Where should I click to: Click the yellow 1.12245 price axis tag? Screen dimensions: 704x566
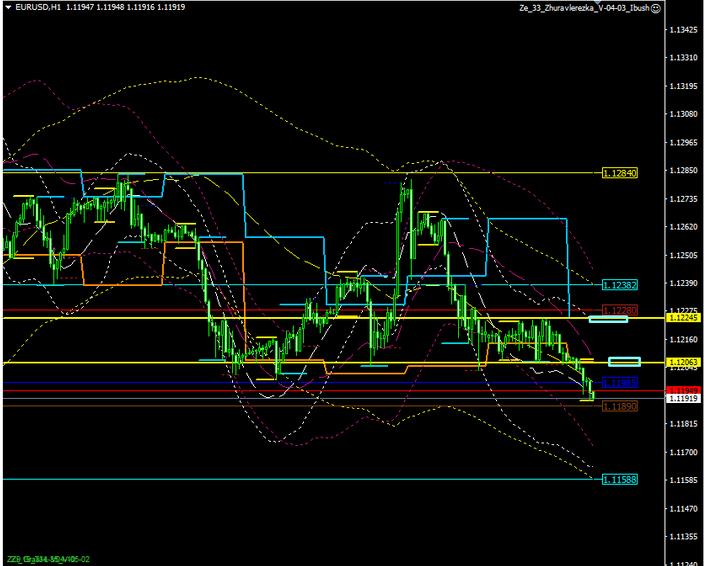tap(683, 318)
